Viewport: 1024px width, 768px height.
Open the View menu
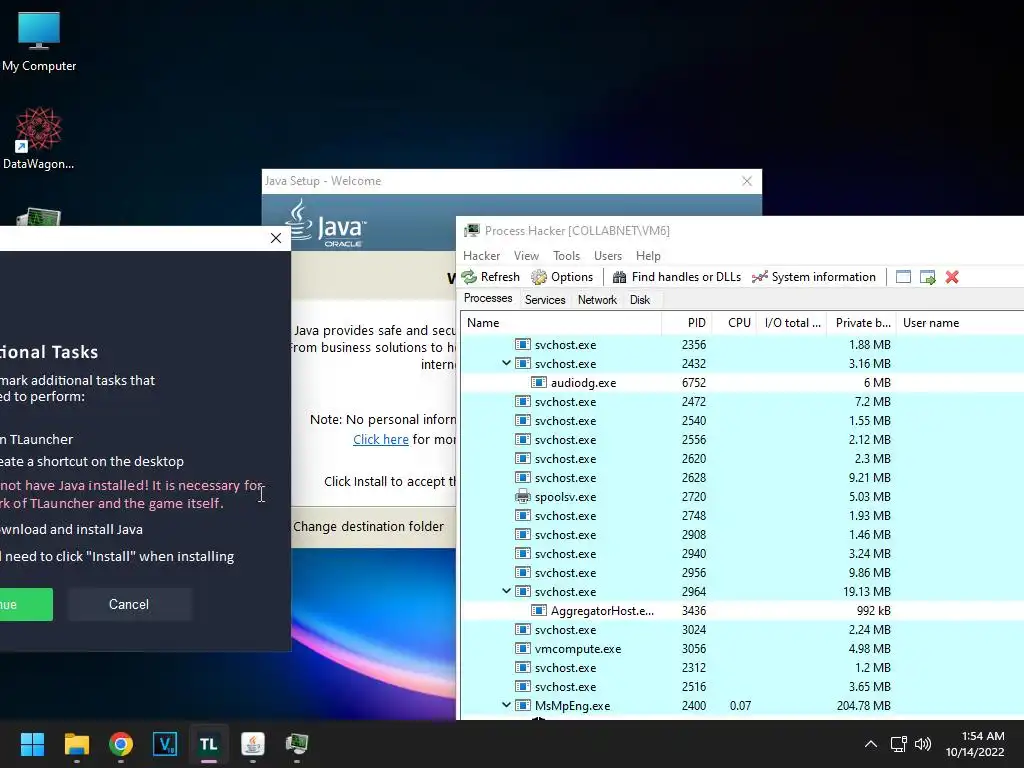point(526,256)
